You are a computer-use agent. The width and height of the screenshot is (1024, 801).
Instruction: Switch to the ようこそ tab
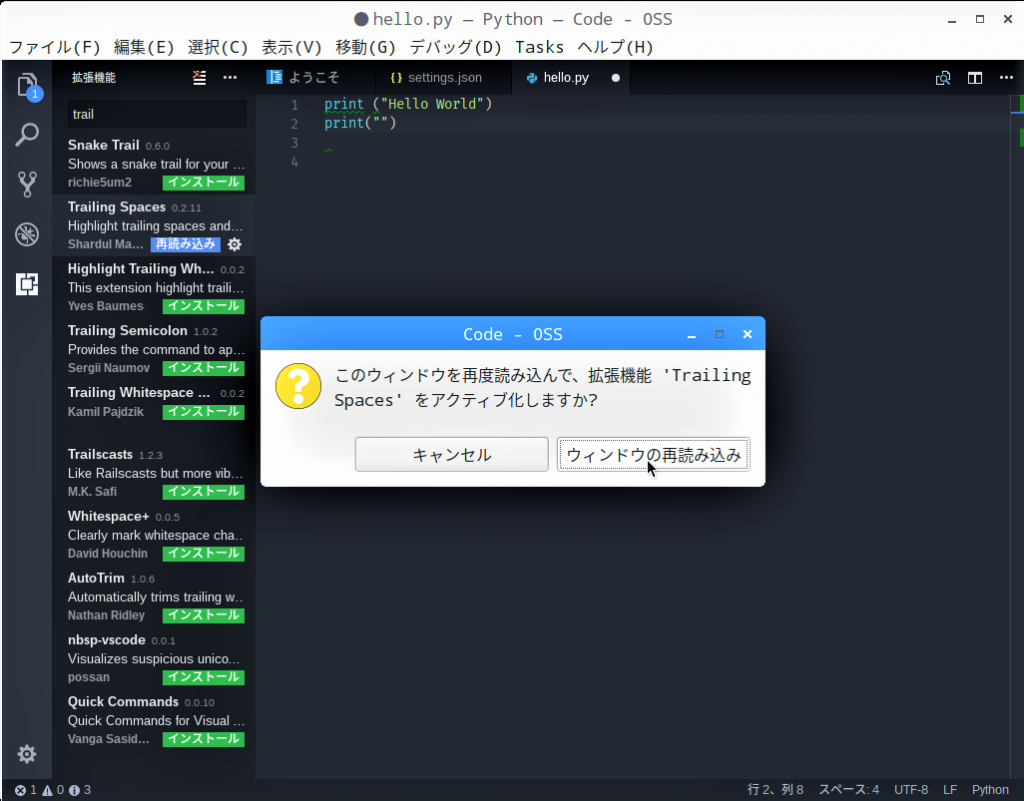[315, 78]
